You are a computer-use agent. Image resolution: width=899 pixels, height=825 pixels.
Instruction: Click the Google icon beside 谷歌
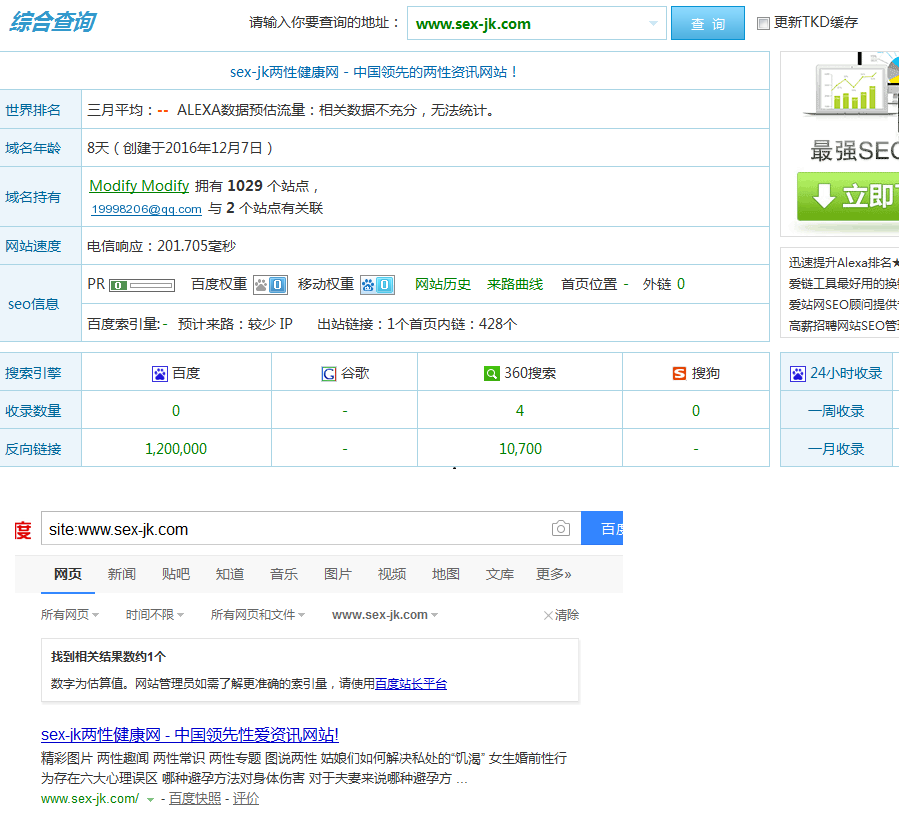click(x=328, y=374)
